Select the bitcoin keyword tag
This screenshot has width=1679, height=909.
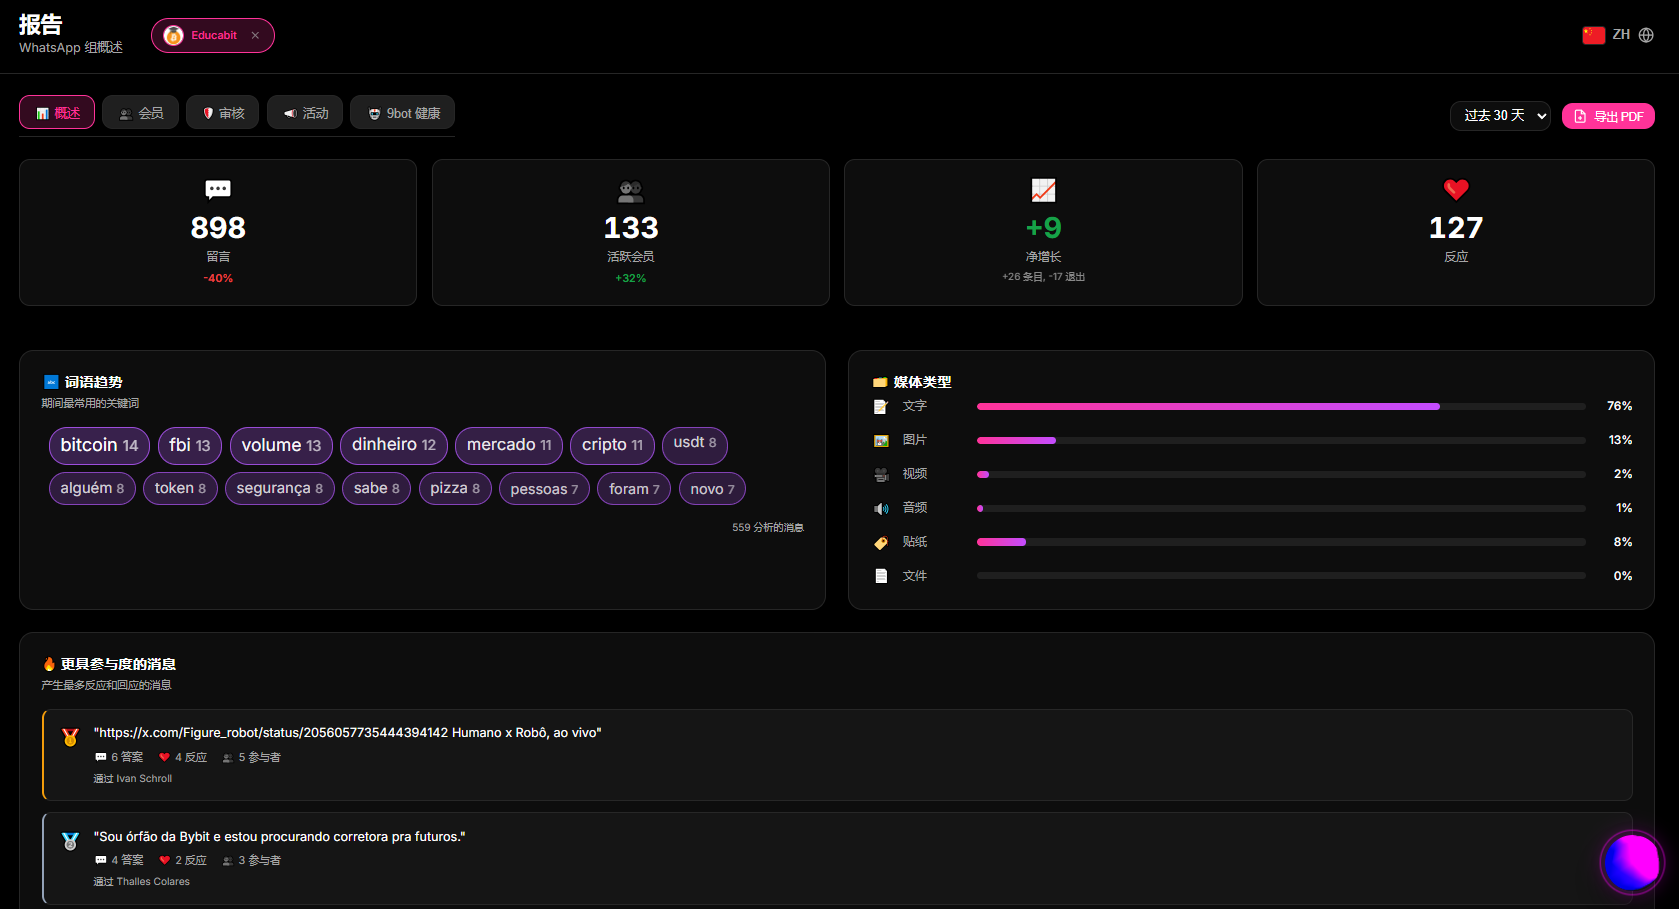pos(99,445)
